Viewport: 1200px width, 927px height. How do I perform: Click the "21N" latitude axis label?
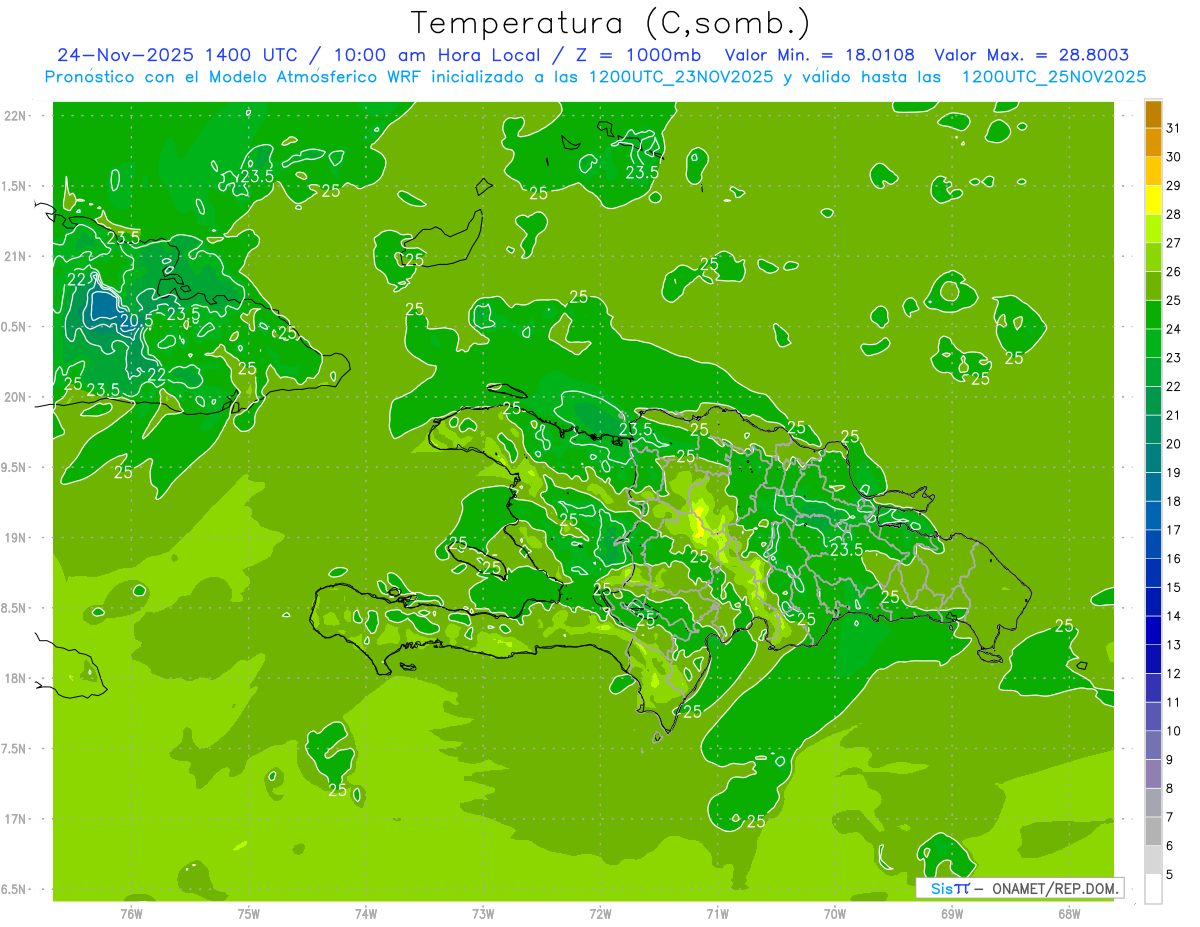click(16, 256)
